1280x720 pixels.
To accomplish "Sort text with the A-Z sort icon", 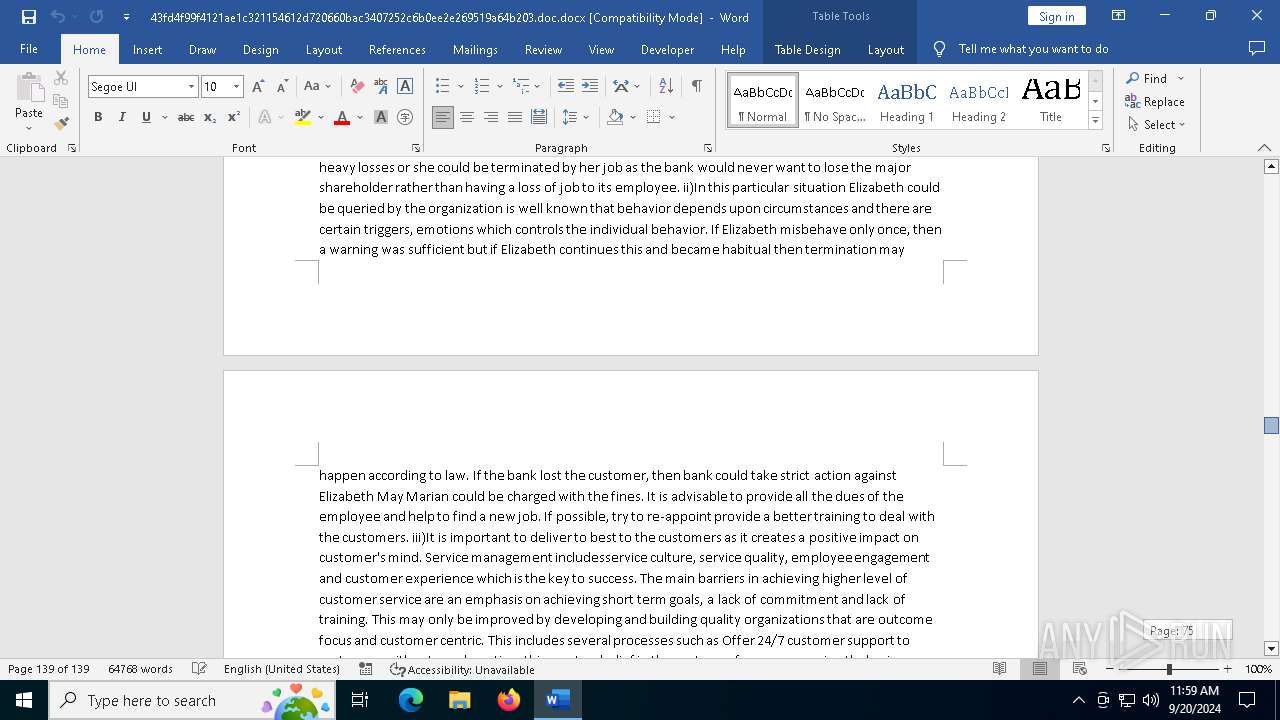I will [x=667, y=87].
